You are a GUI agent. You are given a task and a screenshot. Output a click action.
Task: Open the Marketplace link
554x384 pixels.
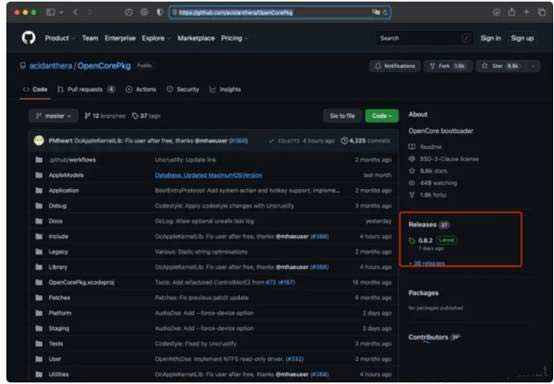click(196, 38)
